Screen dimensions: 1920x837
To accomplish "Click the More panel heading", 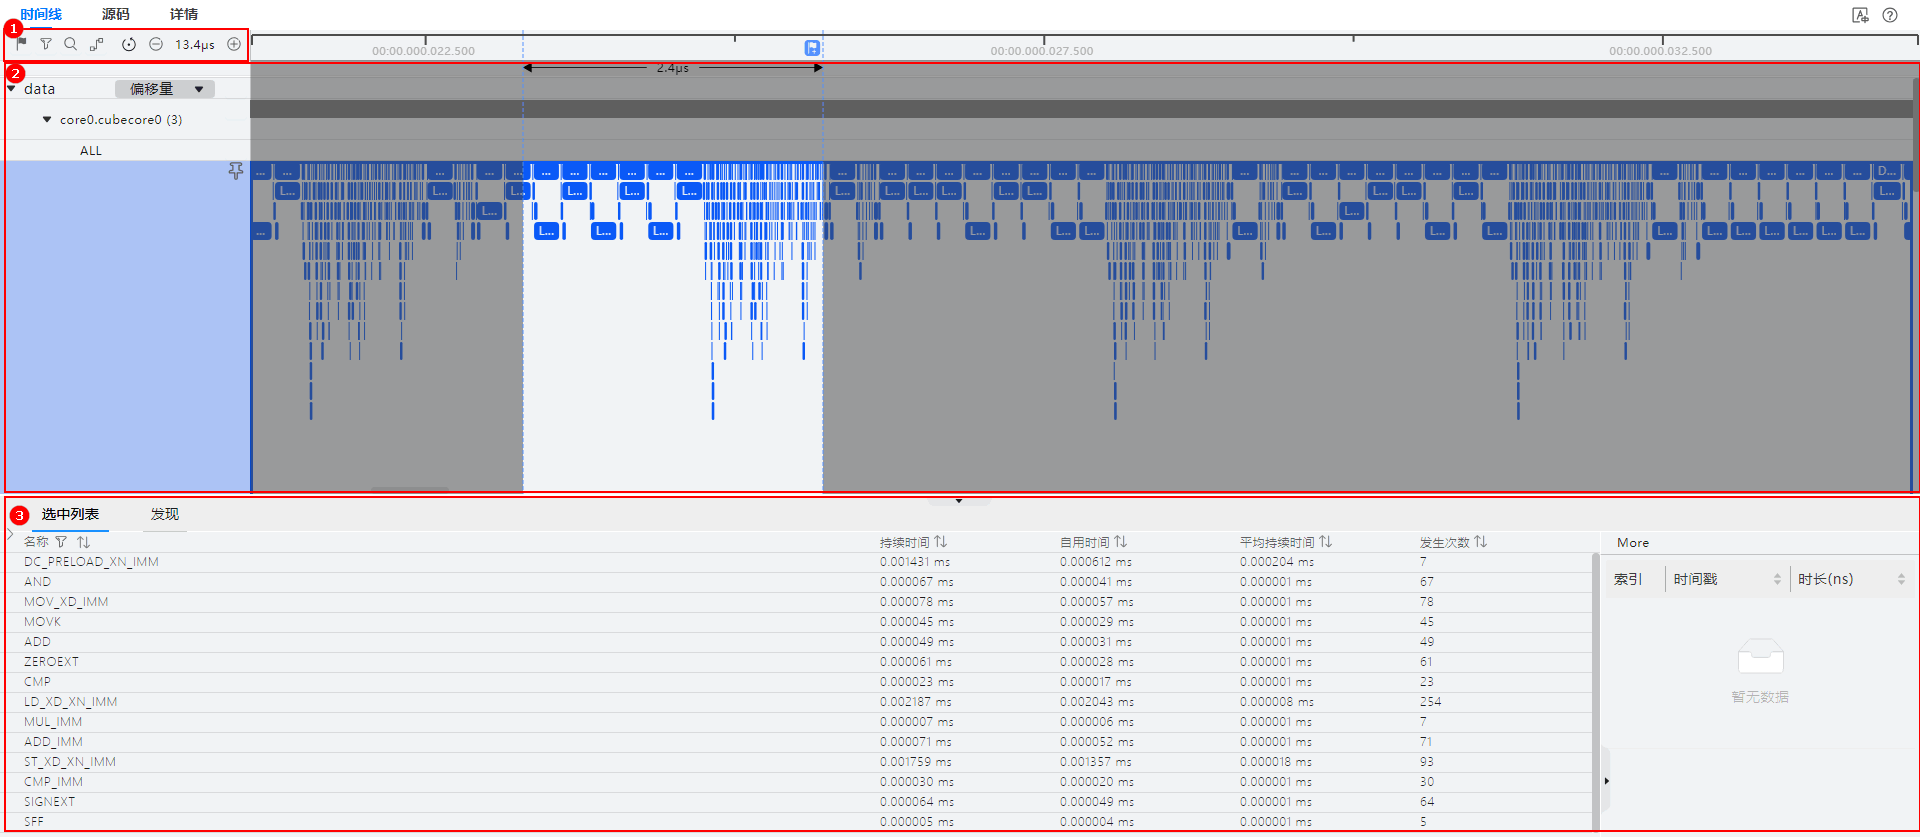I will [x=1633, y=543].
